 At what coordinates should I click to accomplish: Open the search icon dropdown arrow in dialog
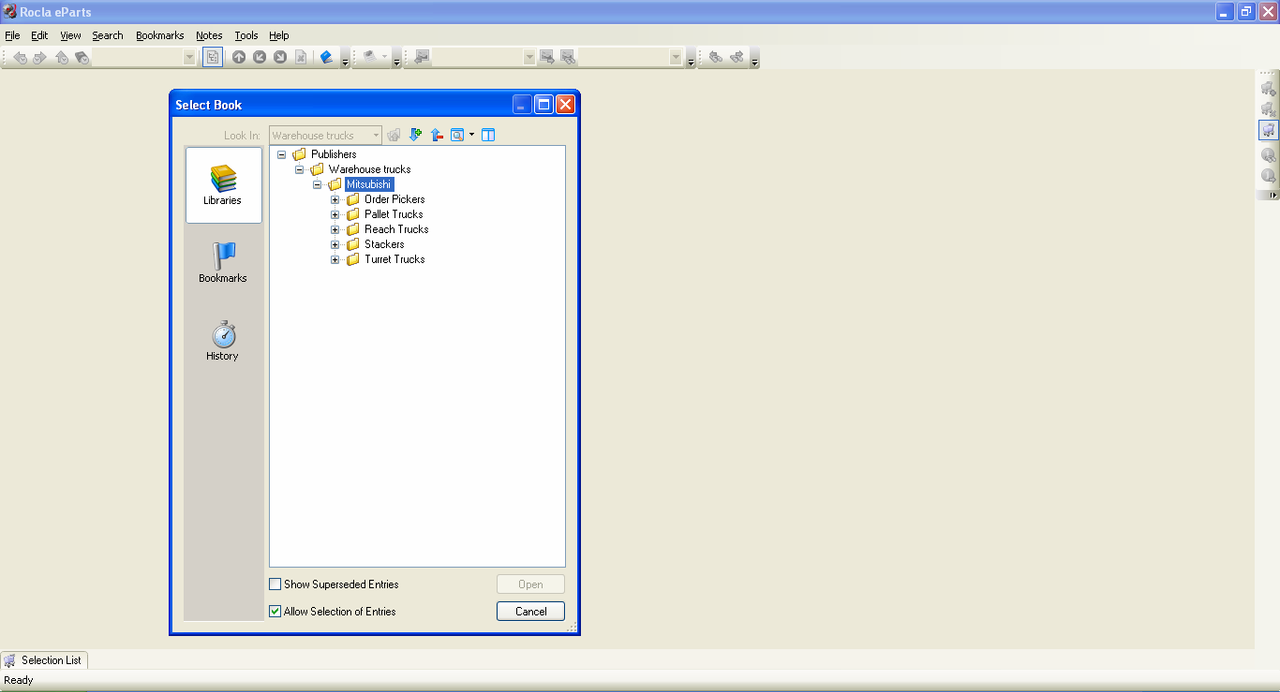(x=472, y=135)
